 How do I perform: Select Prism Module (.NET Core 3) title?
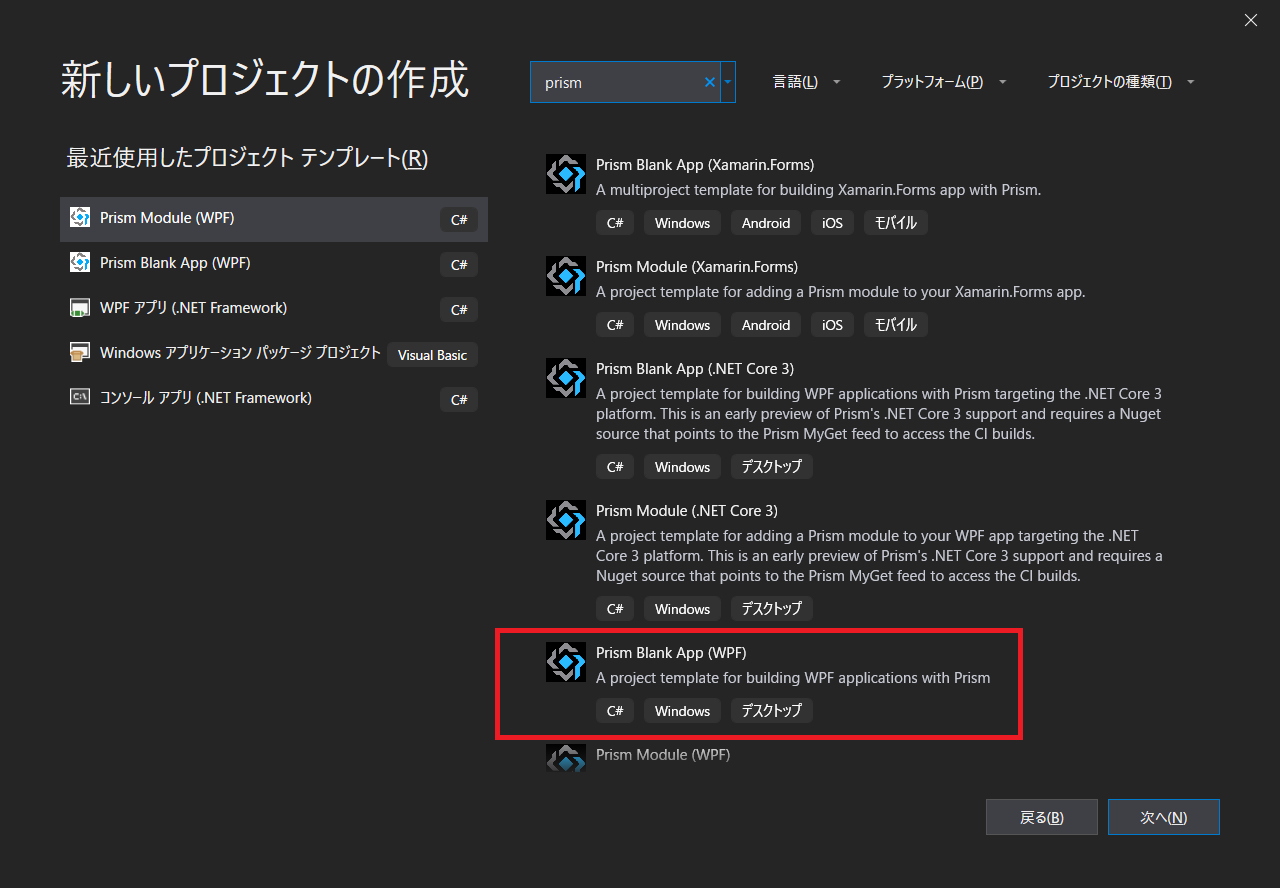pyautogui.click(x=687, y=511)
